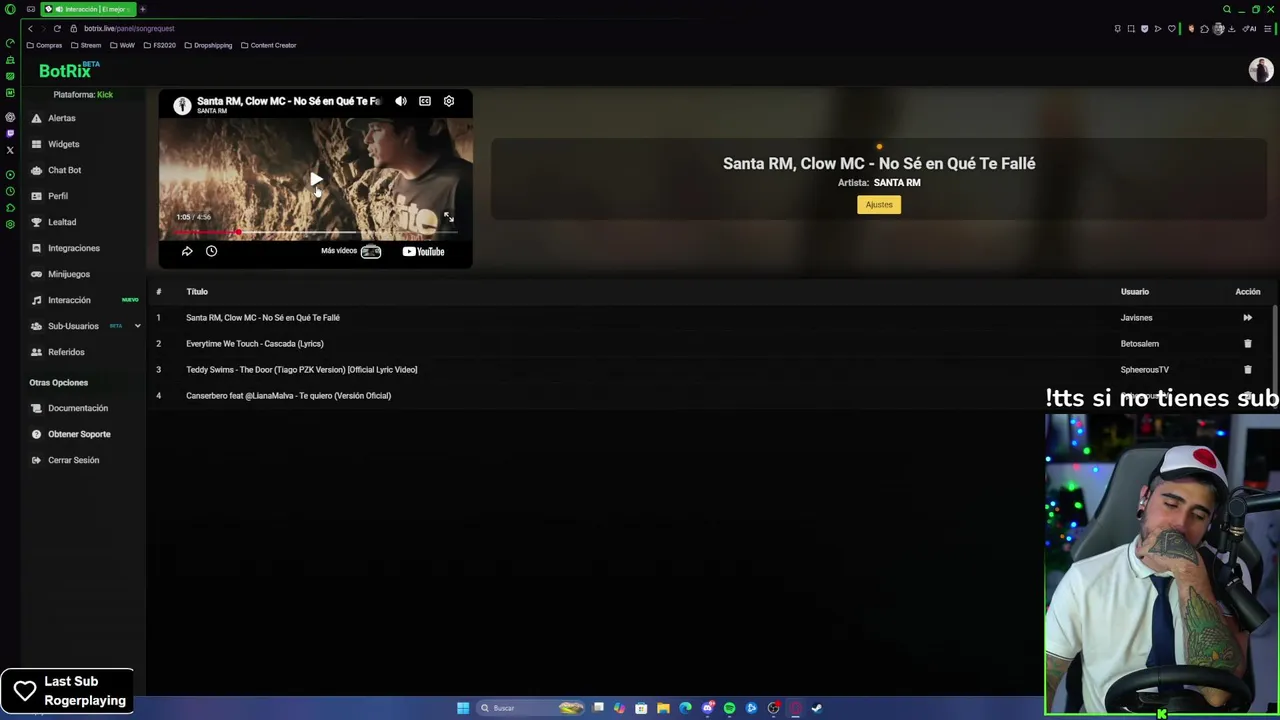The image size is (1280, 720).
Task: Open Microsoft Edge from taskbar
Action: (685, 708)
